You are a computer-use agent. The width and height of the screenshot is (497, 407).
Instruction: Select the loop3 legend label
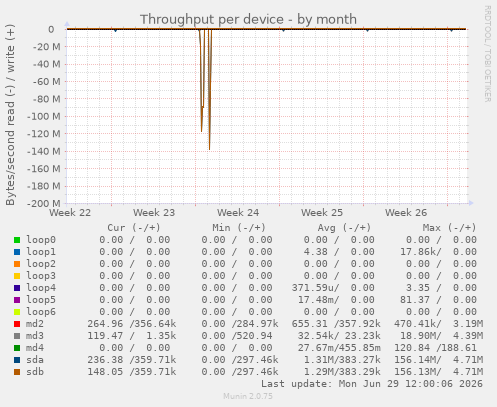pyautogui.click(x=41, y=276)
